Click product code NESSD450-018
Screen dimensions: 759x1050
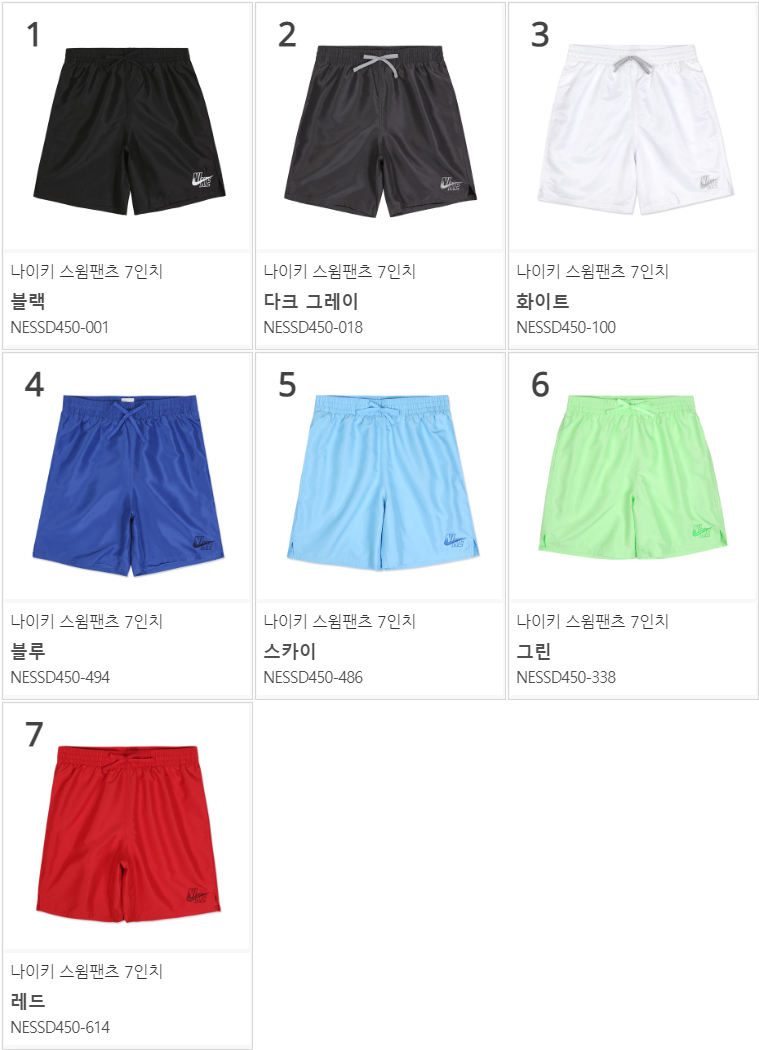pos(313,327)
